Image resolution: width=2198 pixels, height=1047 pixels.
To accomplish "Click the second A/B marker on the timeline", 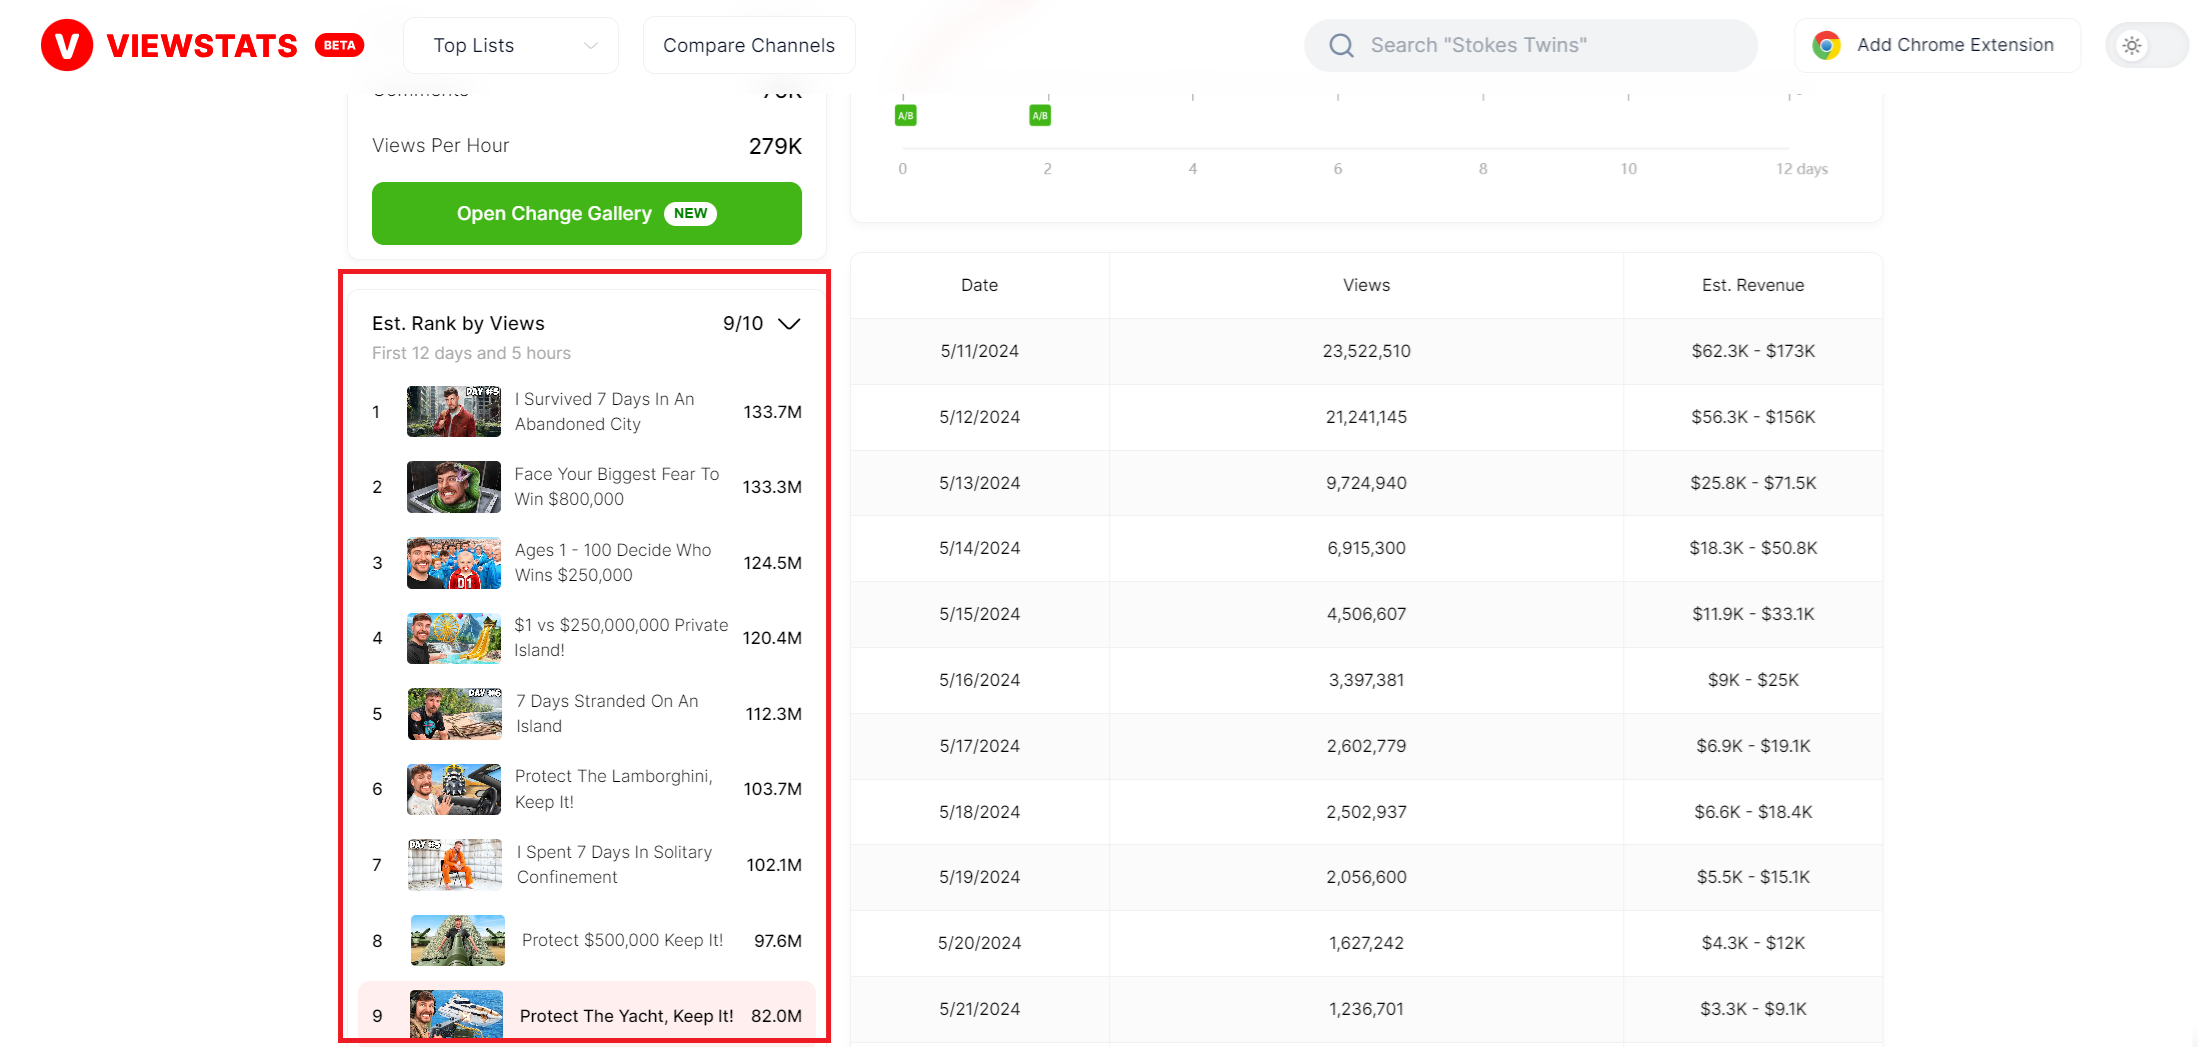I will 1039,114.
